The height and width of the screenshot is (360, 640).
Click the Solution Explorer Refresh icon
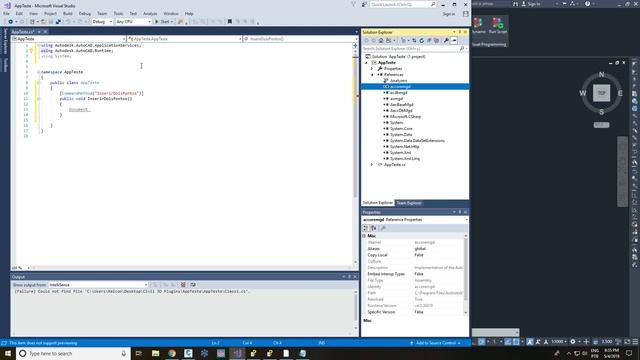click(x=422, y=40)
